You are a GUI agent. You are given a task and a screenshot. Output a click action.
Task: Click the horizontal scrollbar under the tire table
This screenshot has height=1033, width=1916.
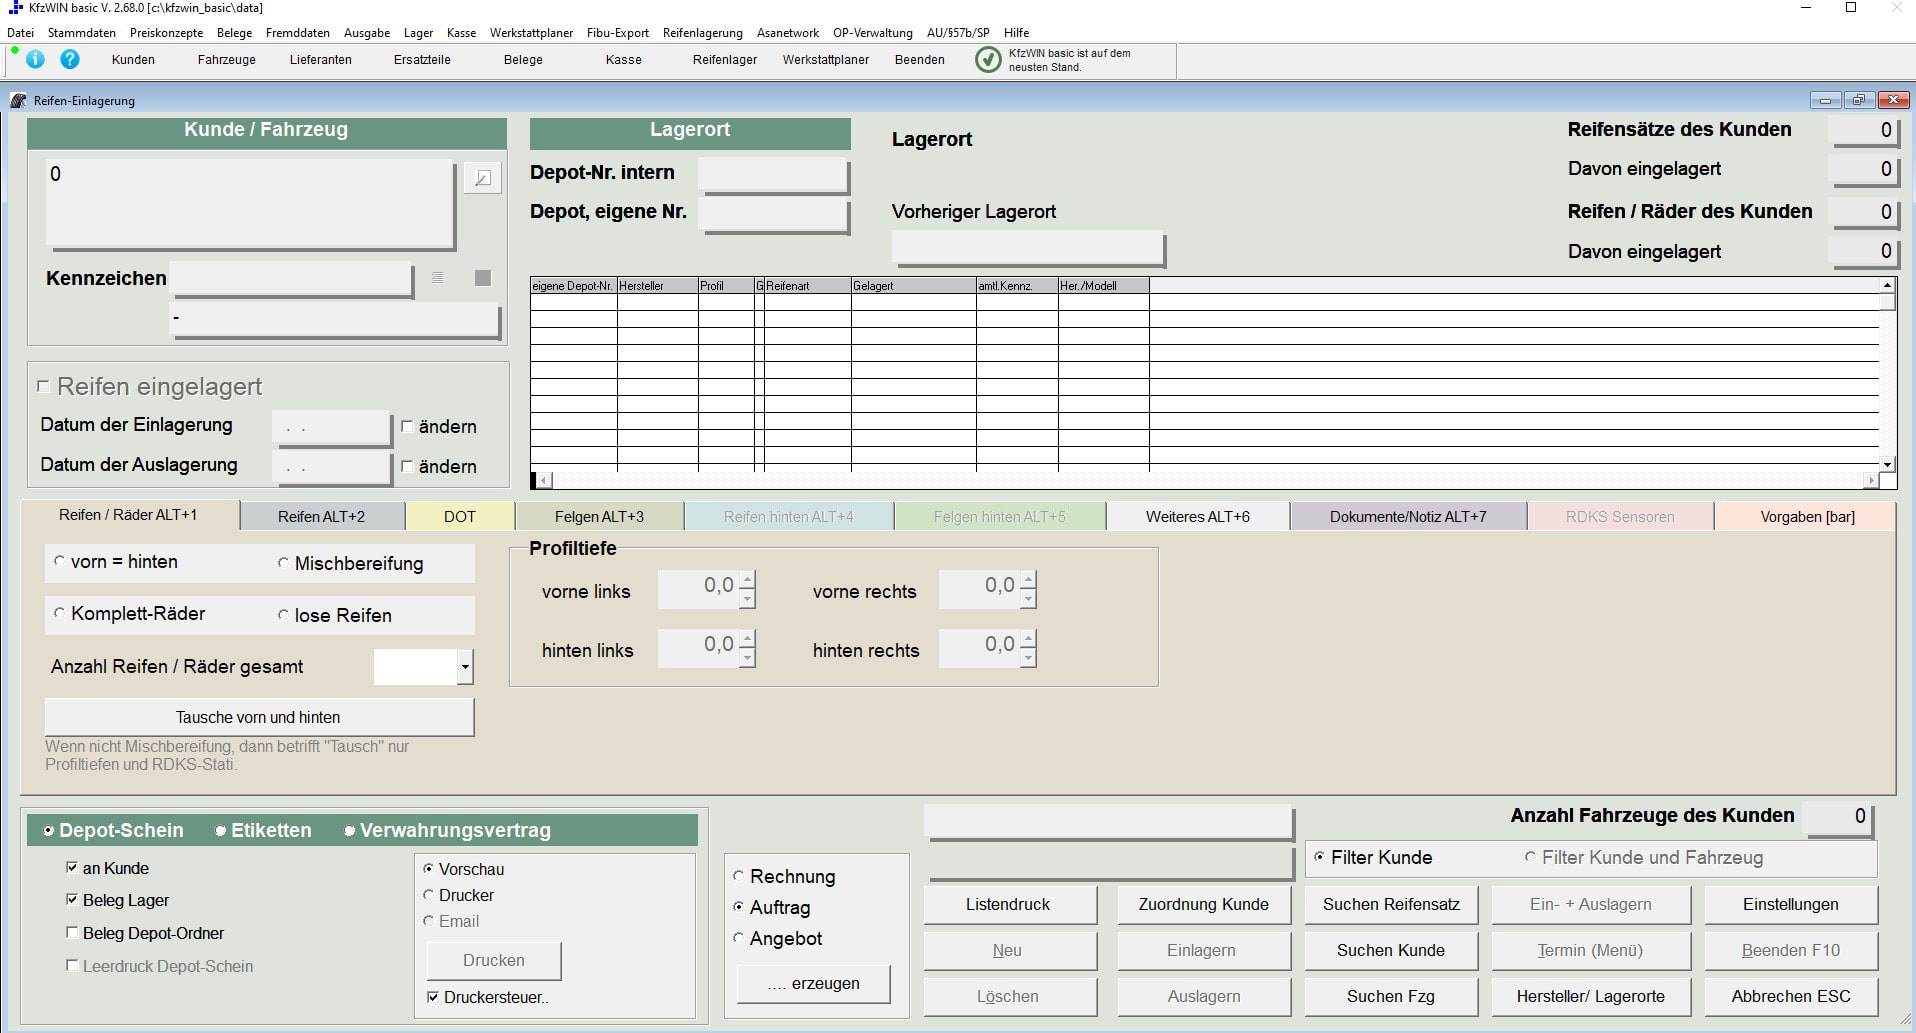(x=1200, y=481)
